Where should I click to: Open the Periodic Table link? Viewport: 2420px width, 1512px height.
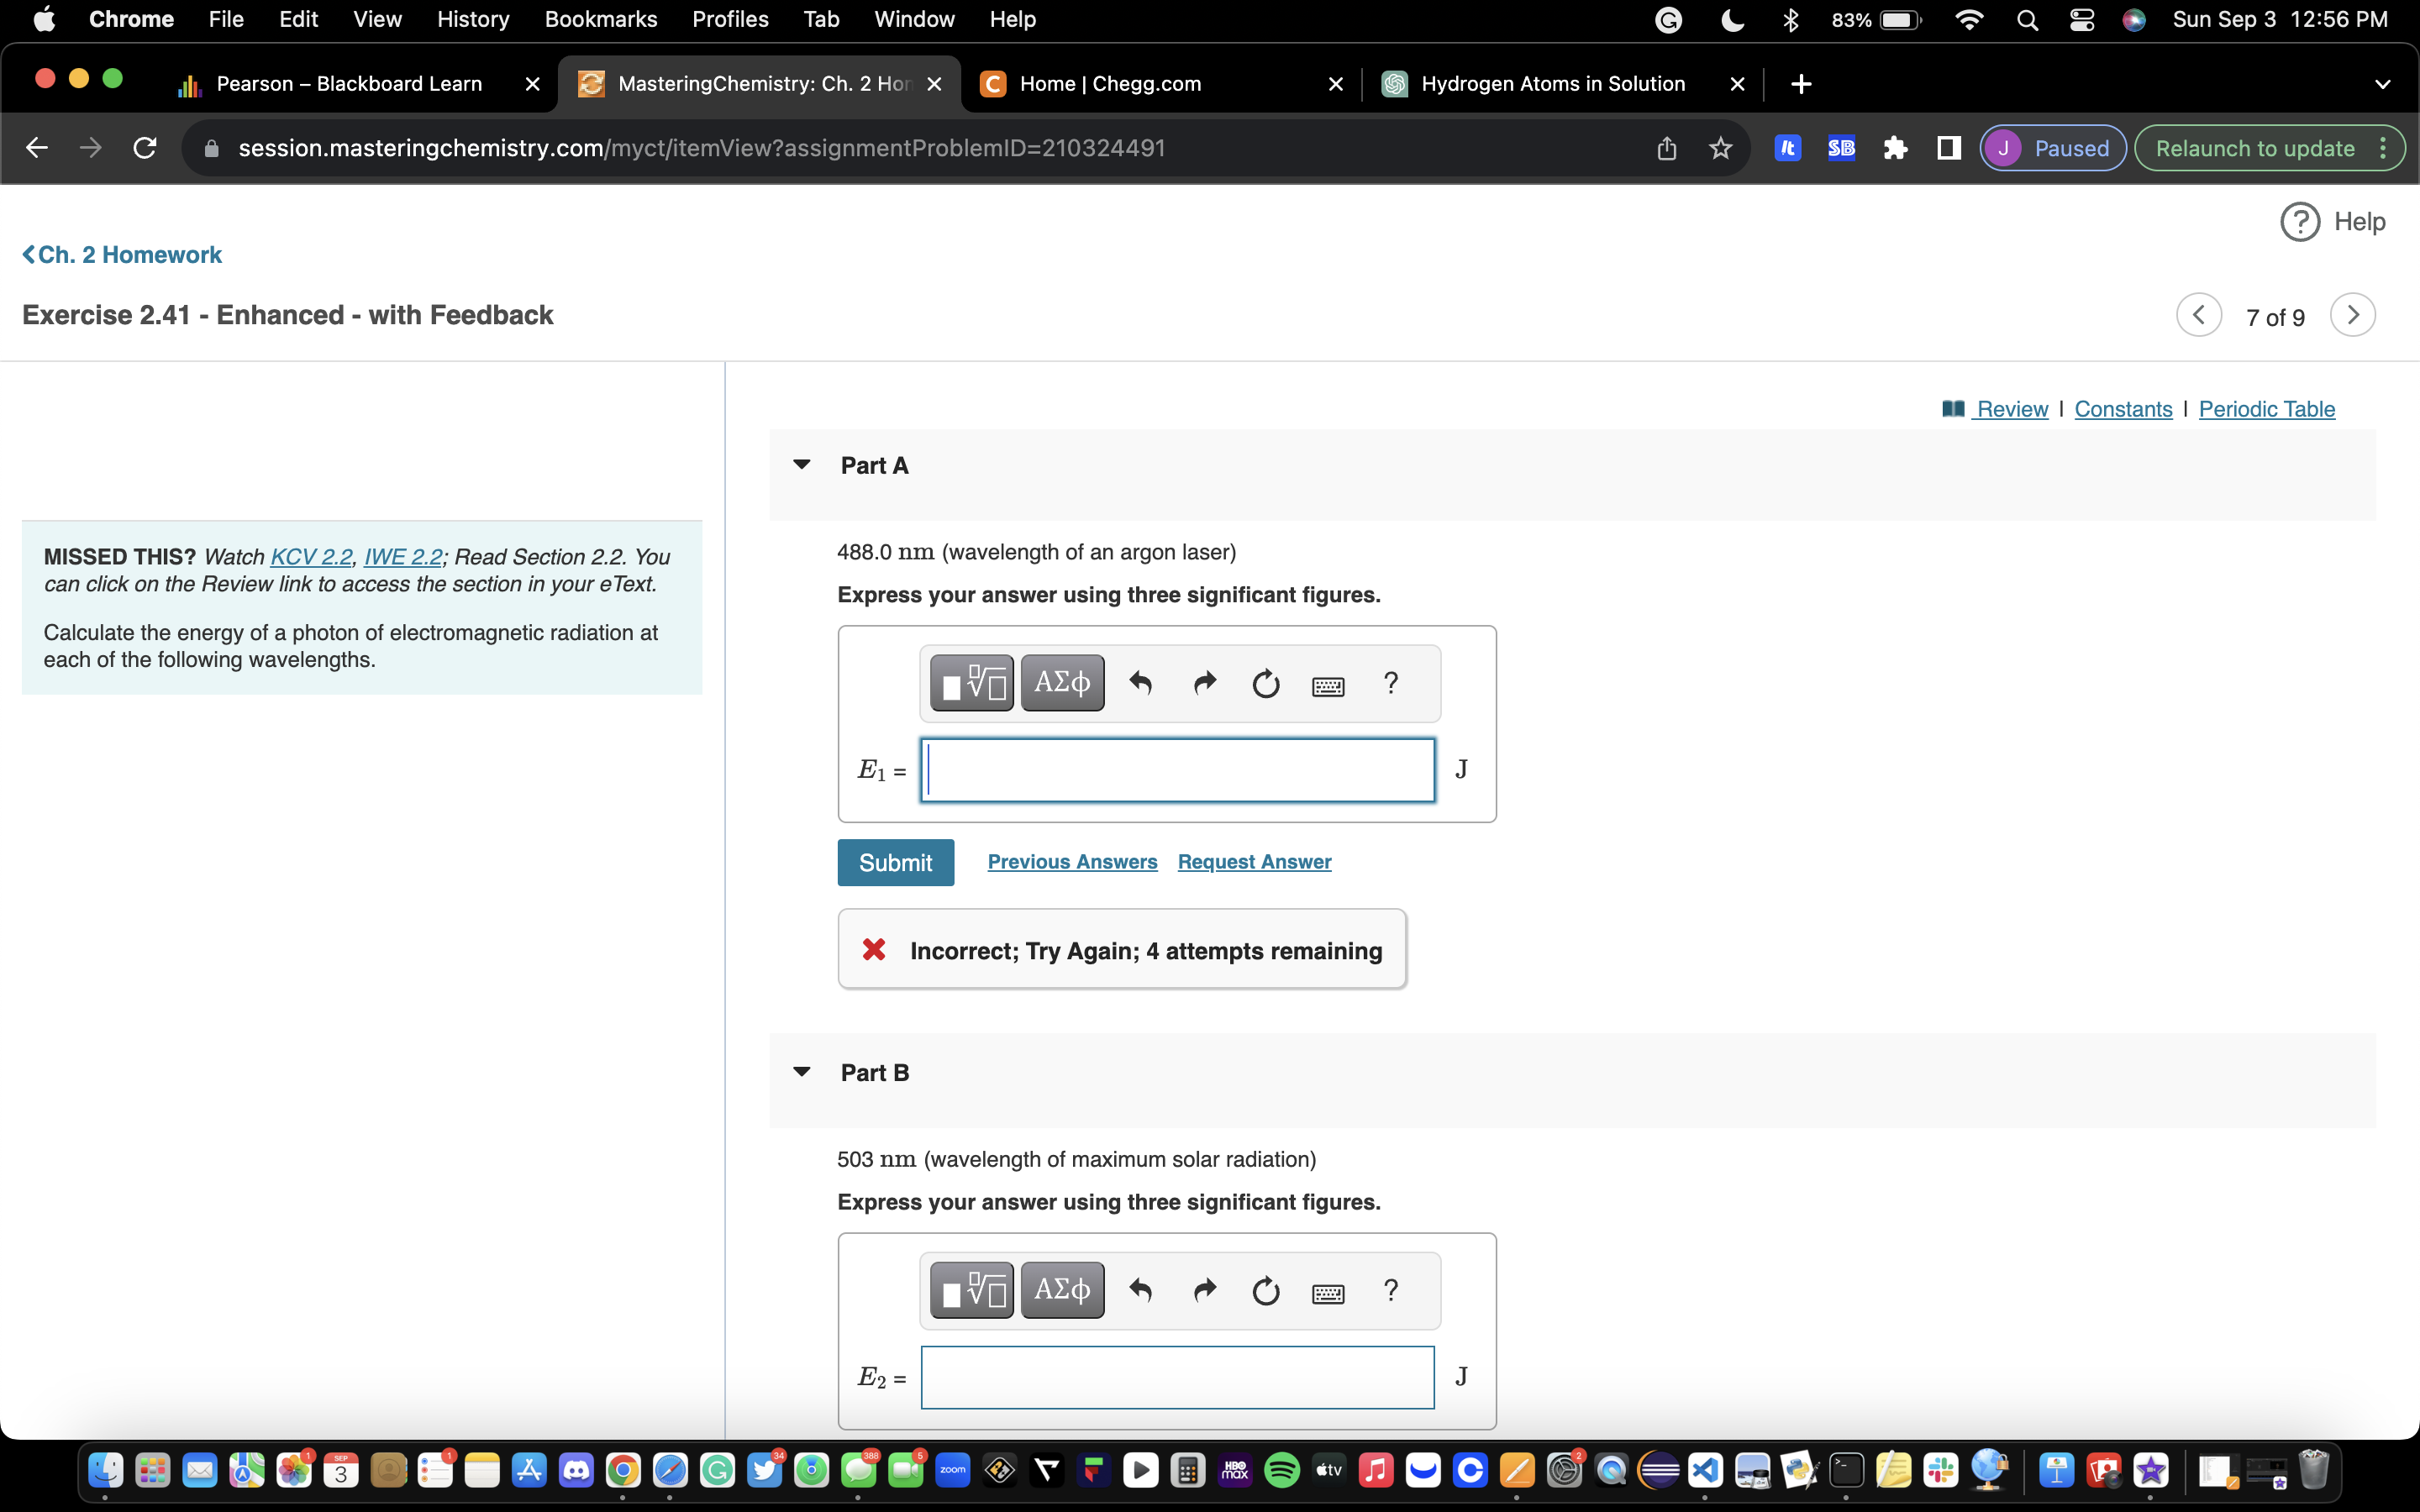click(x=2266, y=409)
